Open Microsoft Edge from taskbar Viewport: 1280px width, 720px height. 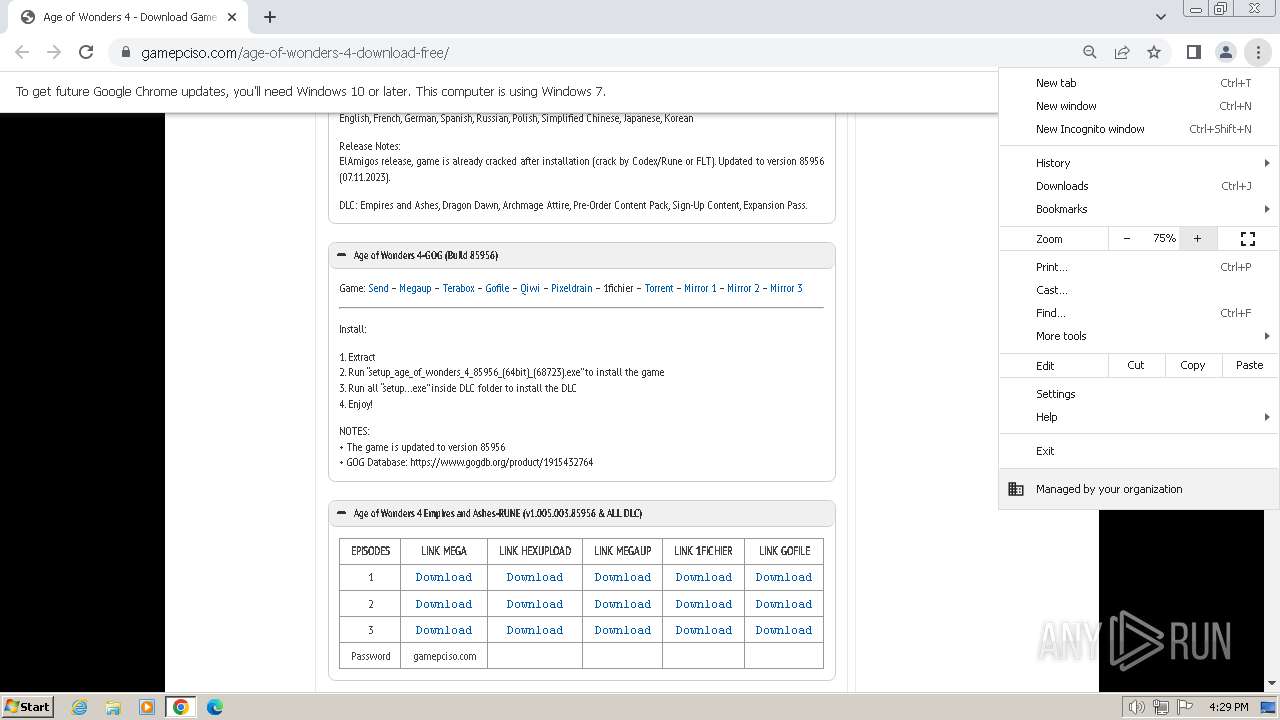click(x=215, y=707)
